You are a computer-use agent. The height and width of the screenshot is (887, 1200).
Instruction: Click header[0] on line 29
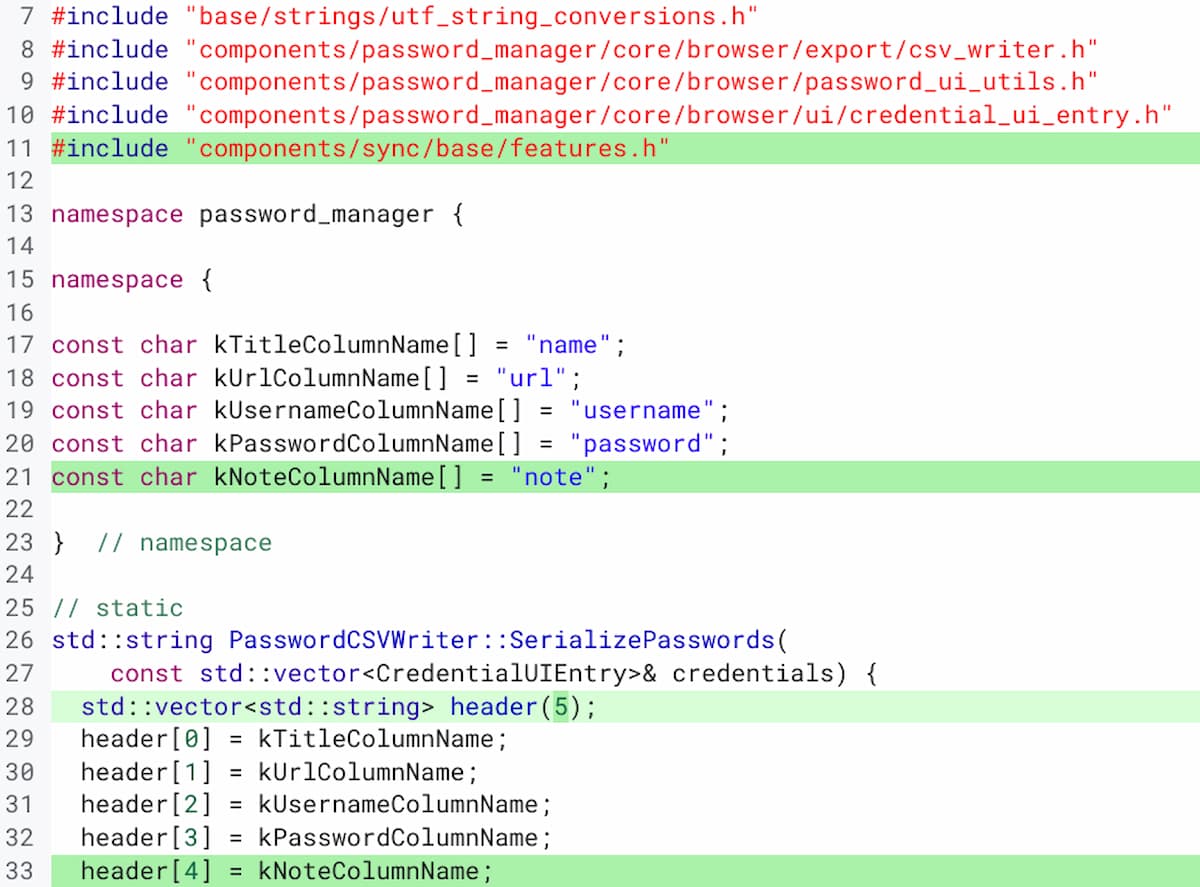pos(147,740)
